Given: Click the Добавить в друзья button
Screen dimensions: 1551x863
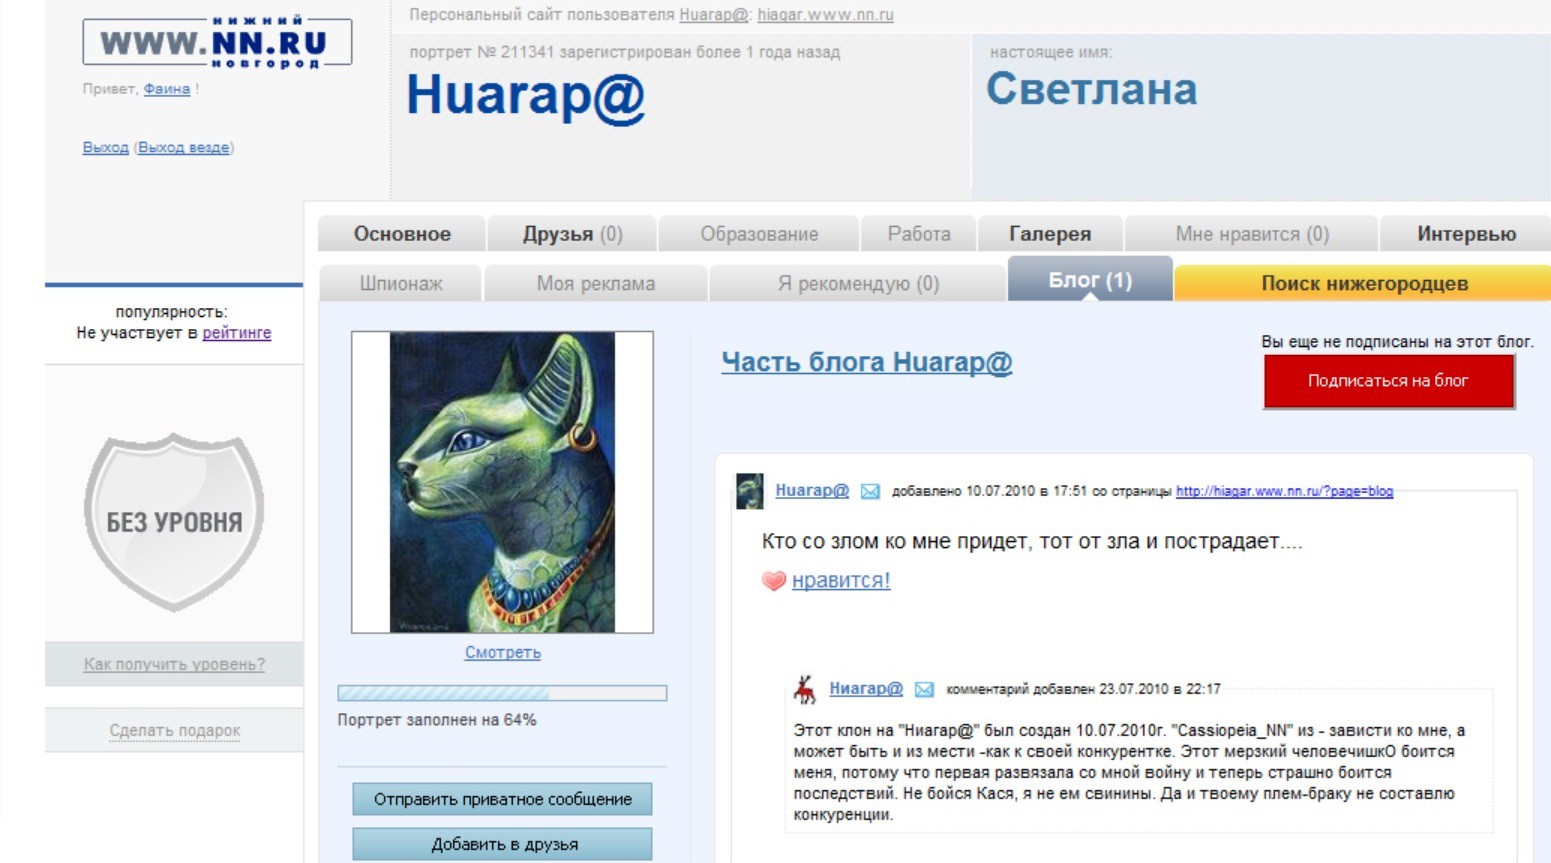Looking at the screenshot, I should tap(502, 844).
